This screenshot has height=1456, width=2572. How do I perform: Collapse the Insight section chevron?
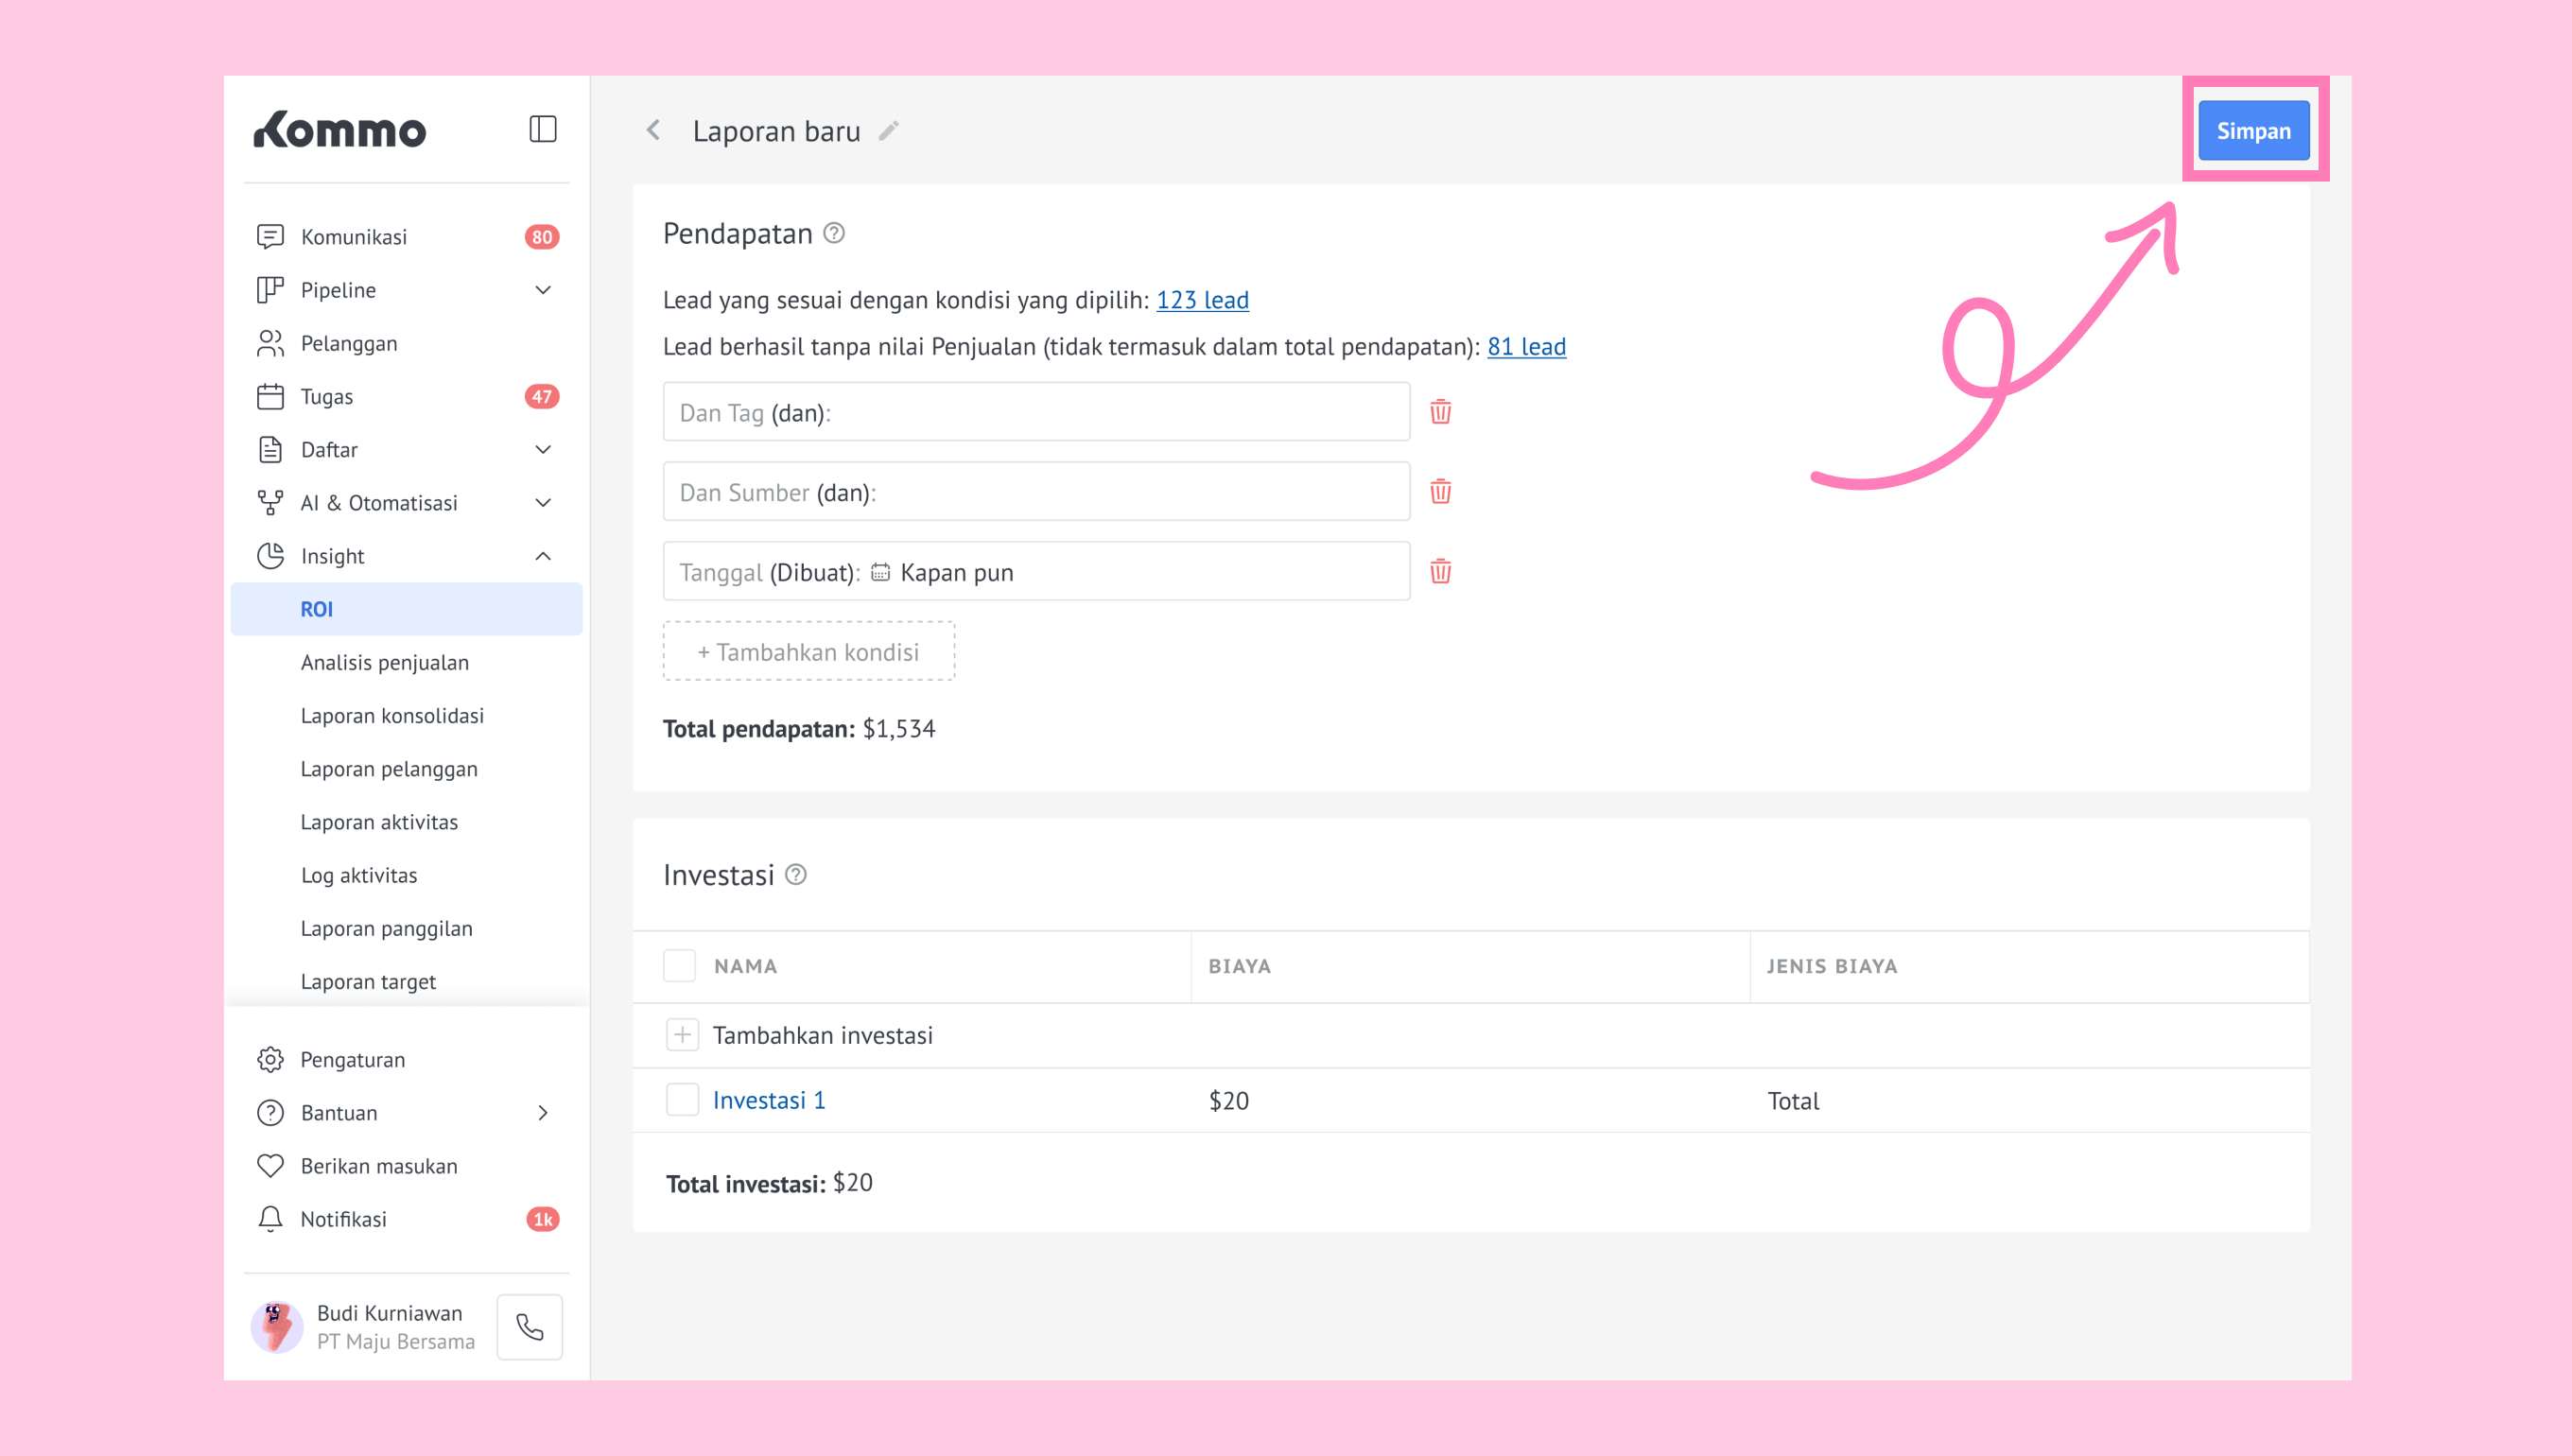[x=543, y=556]
